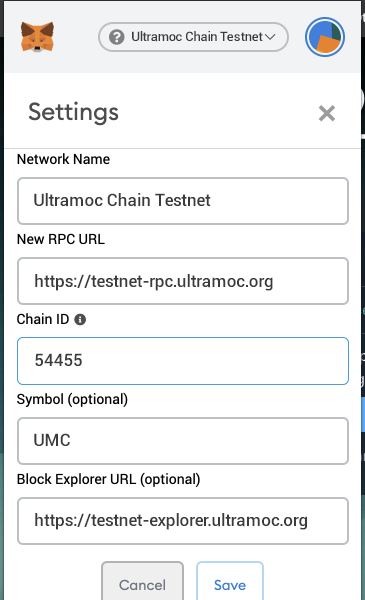Click the network selector chevron arrow
Screen dimensions: 365x600
[x=270, y=37]
